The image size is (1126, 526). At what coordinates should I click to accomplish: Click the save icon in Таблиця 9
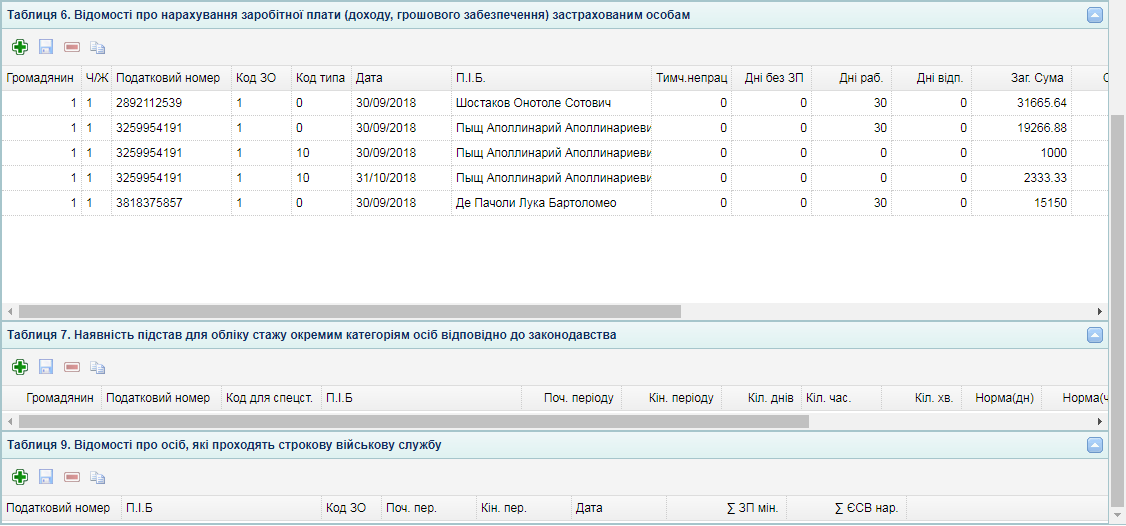coord(46,476)
